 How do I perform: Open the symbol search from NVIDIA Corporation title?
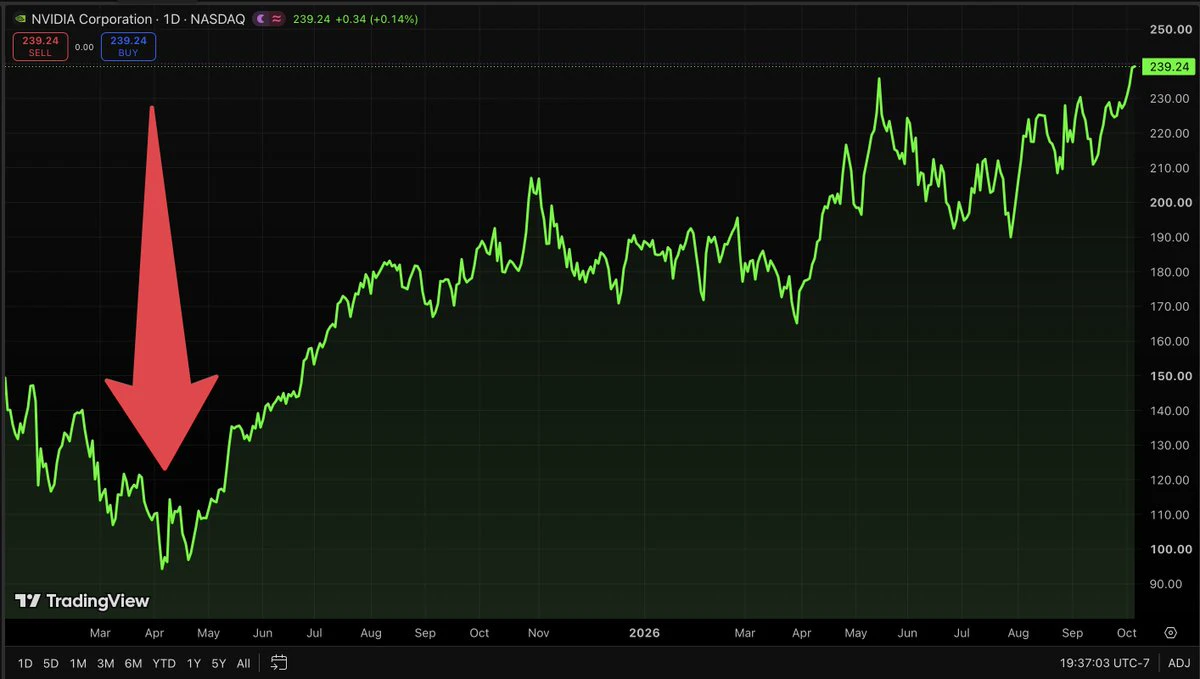[x=92, y=19]
